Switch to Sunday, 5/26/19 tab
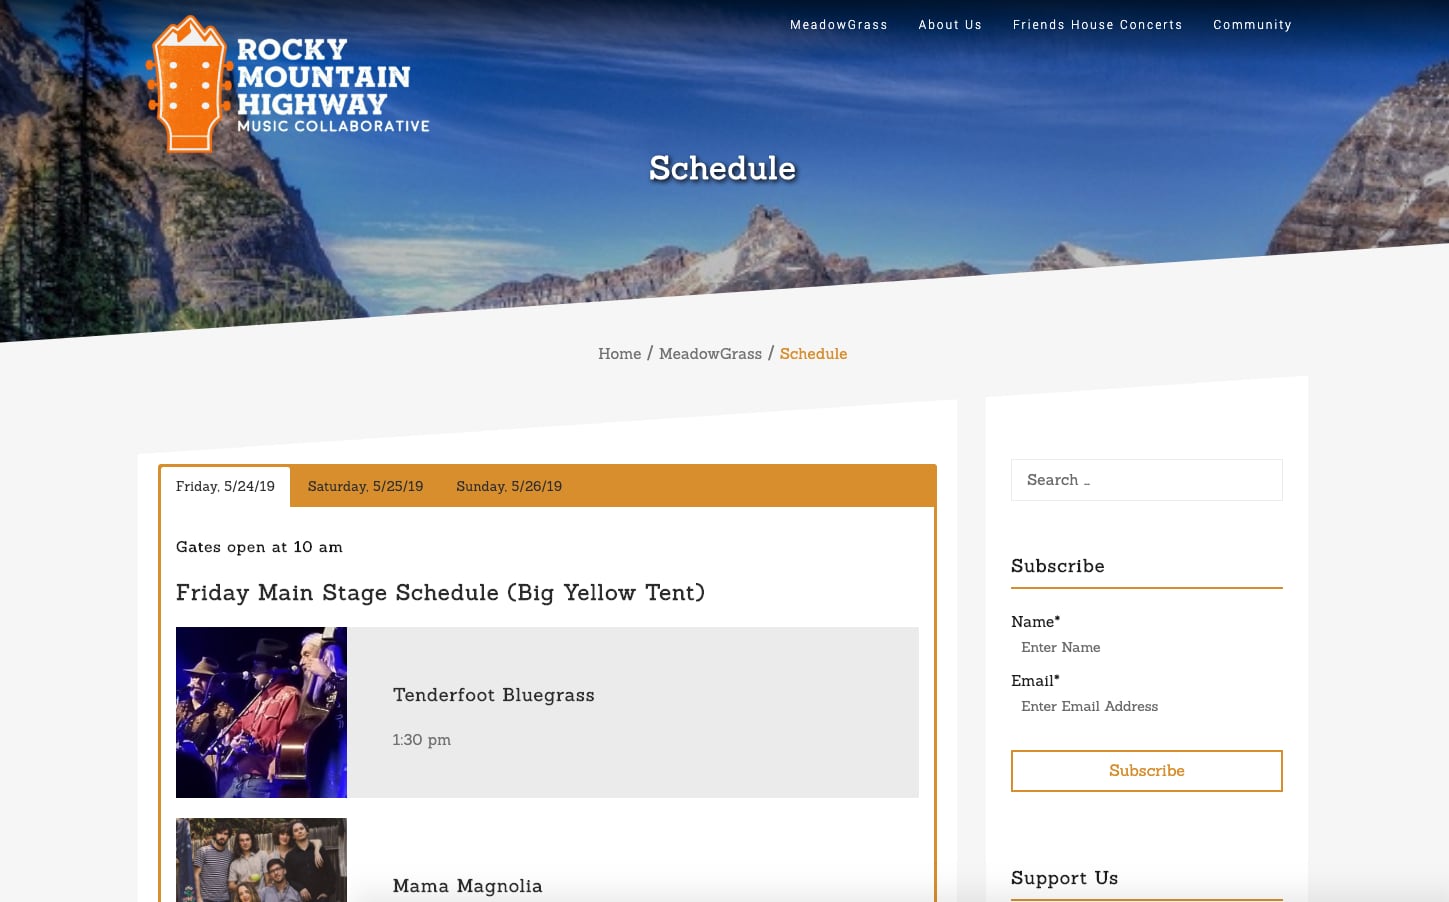Screen dimensions: 1449x902 [x=509, y=487]
